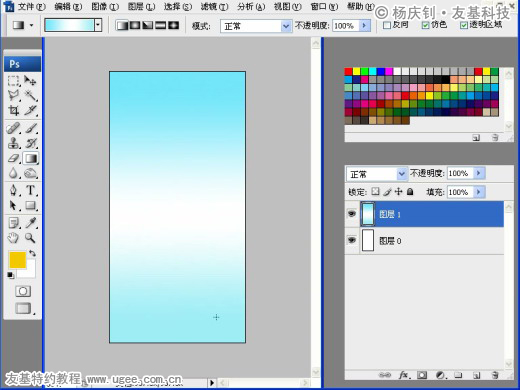Viewport: 520px width, 390px height.
Task: Click the gradient preview bar
Action: point(69,25)
